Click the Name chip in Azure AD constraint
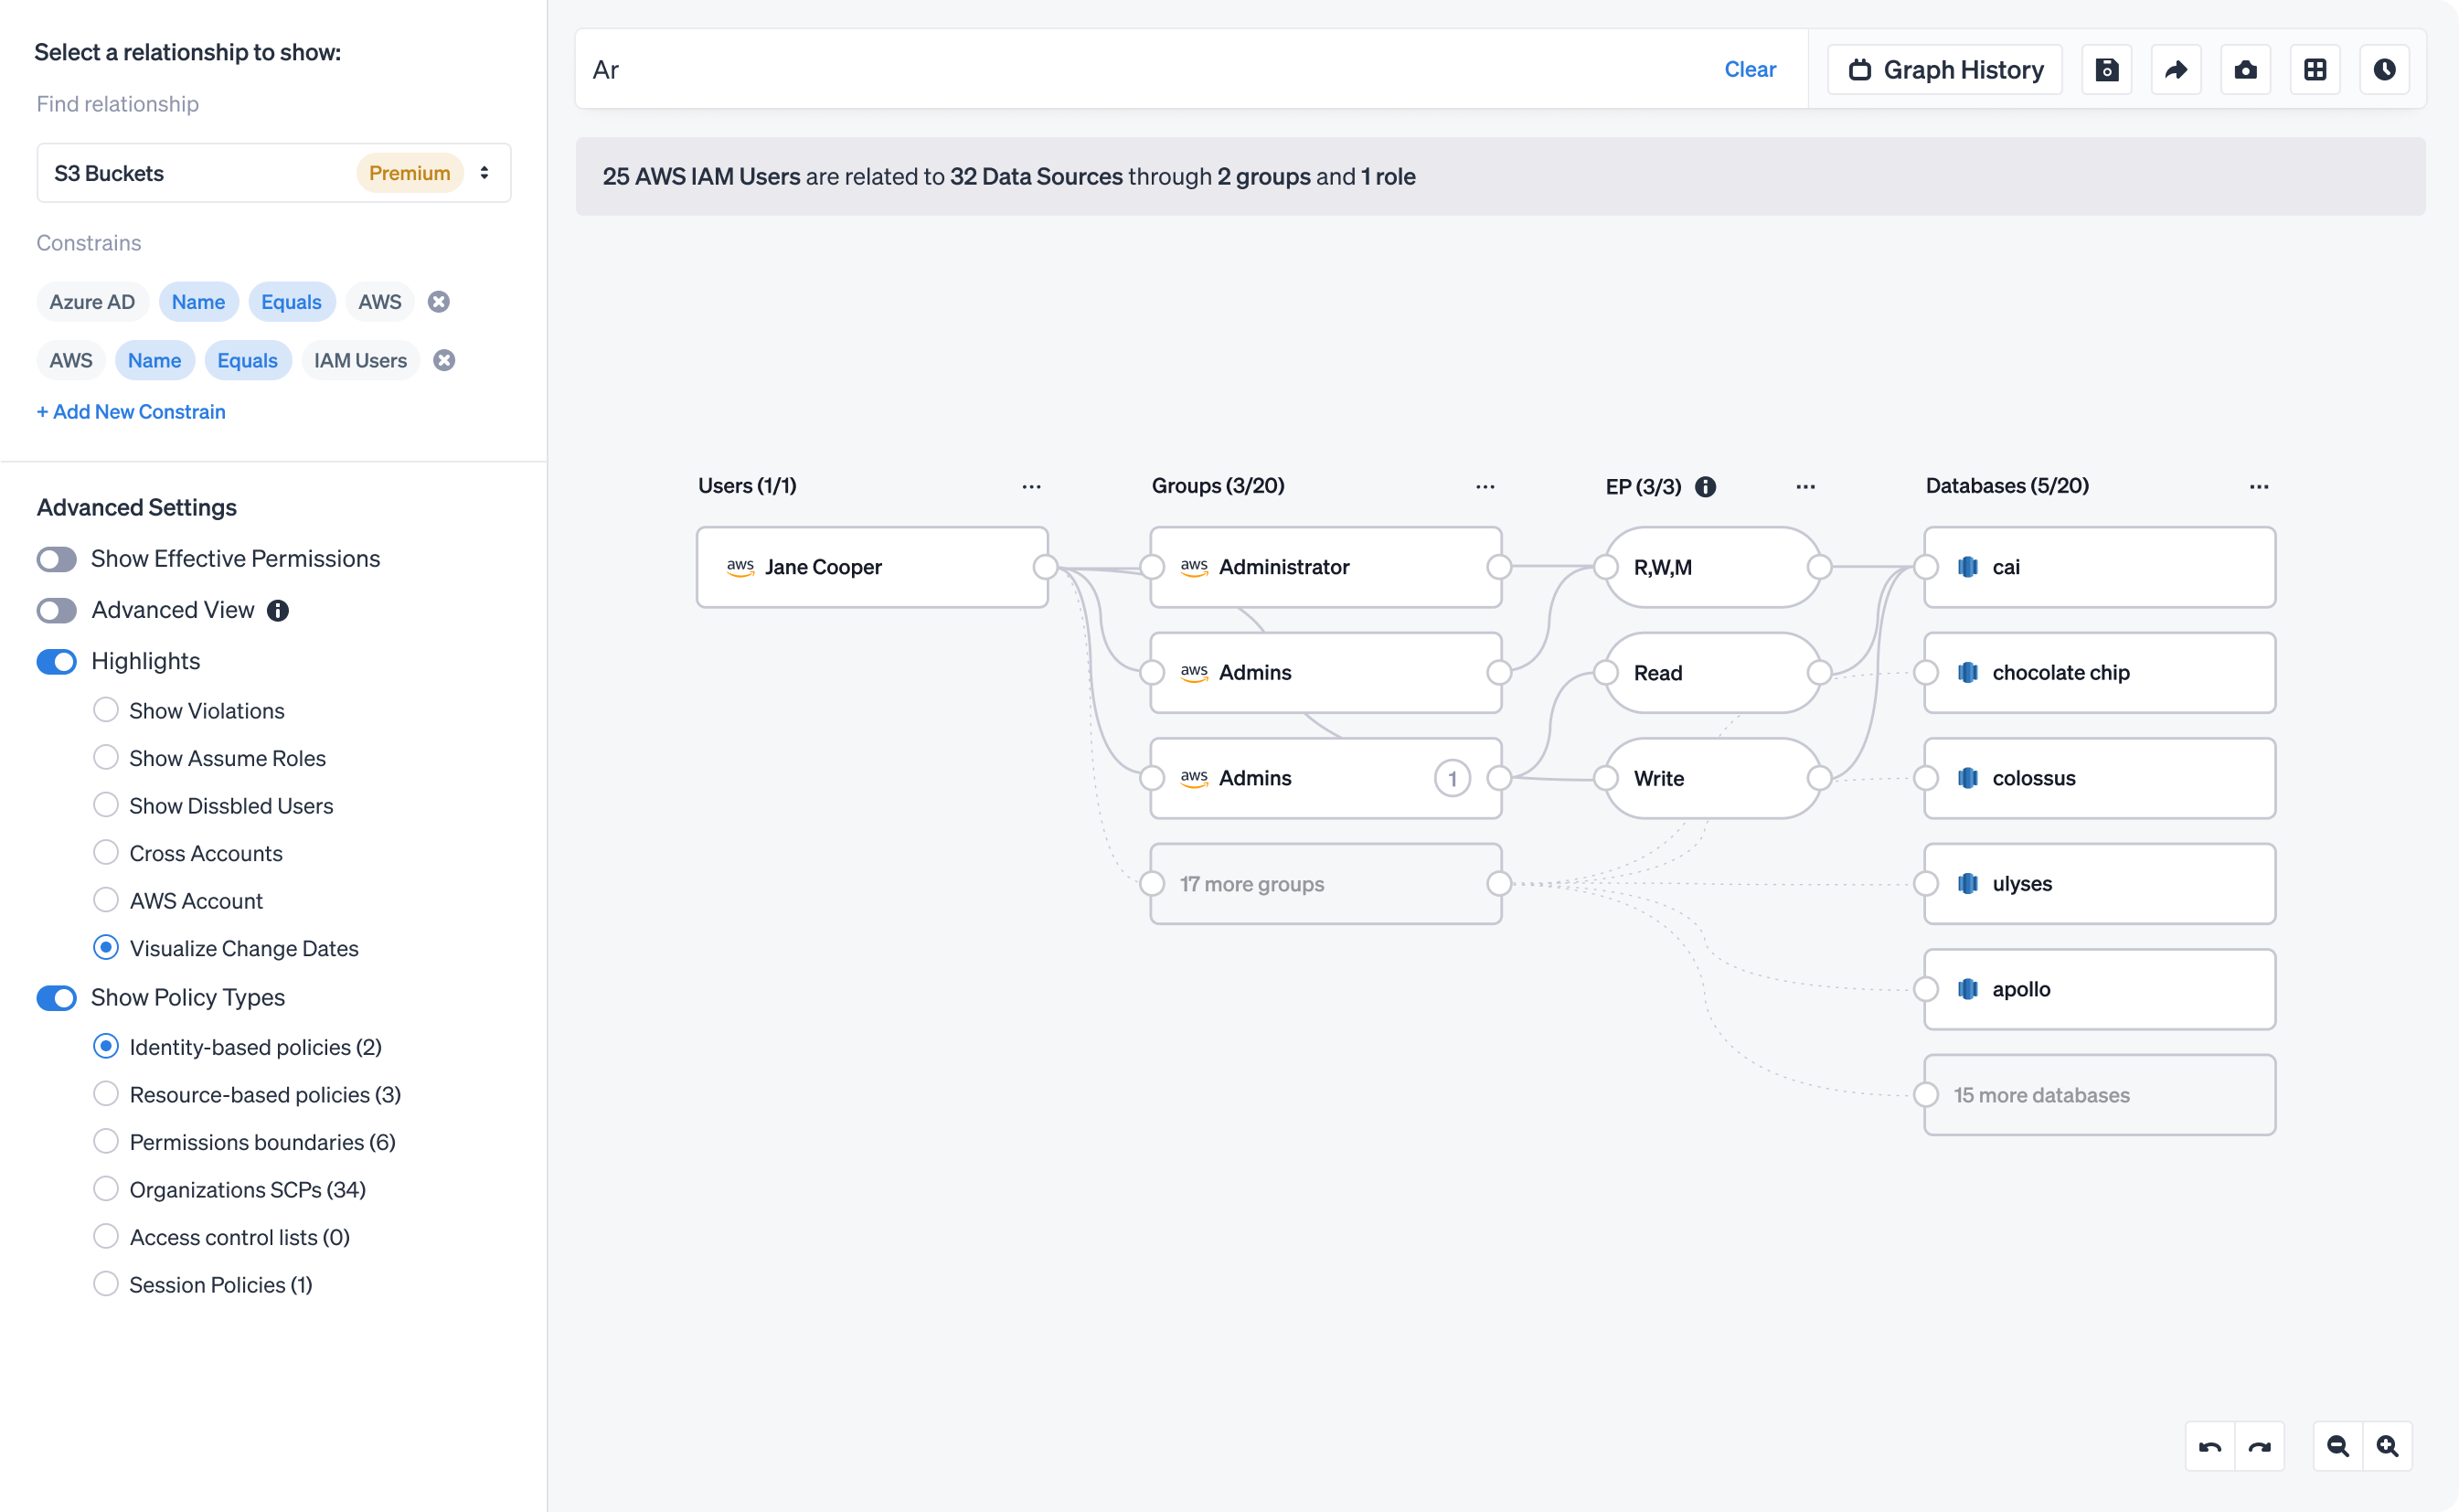 click(x=198, y=302)
